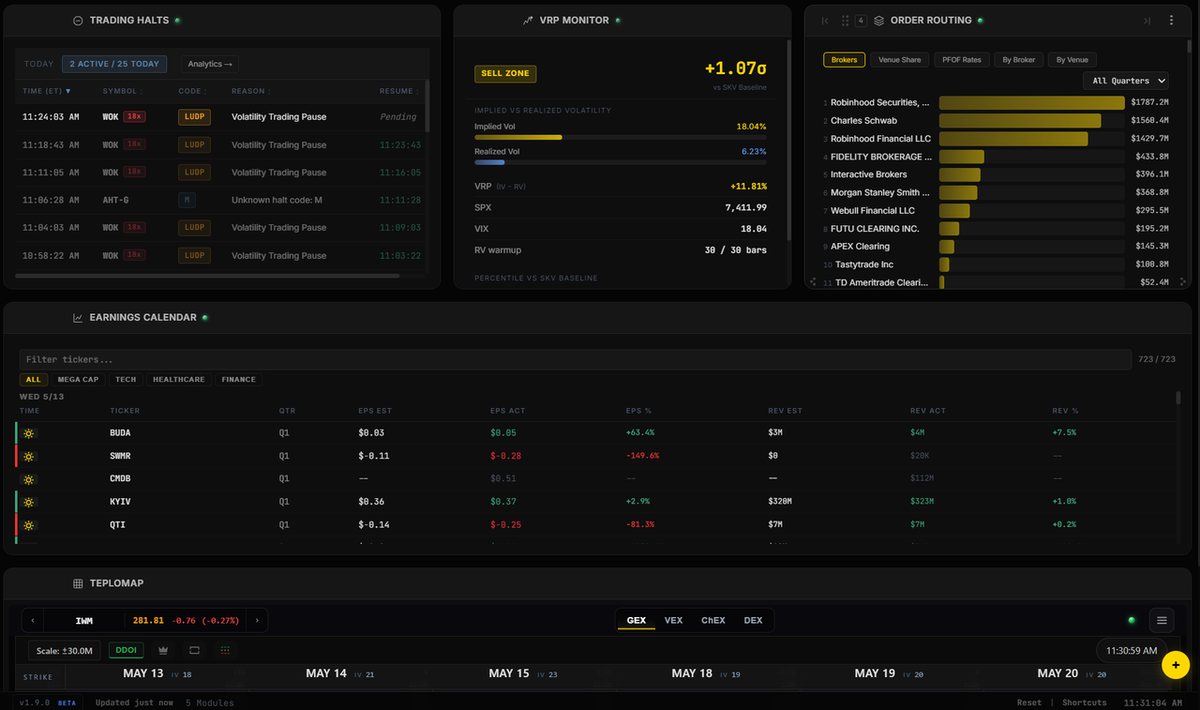
Task: Switch to the By Broker tab
Action: coord(1018,60)
